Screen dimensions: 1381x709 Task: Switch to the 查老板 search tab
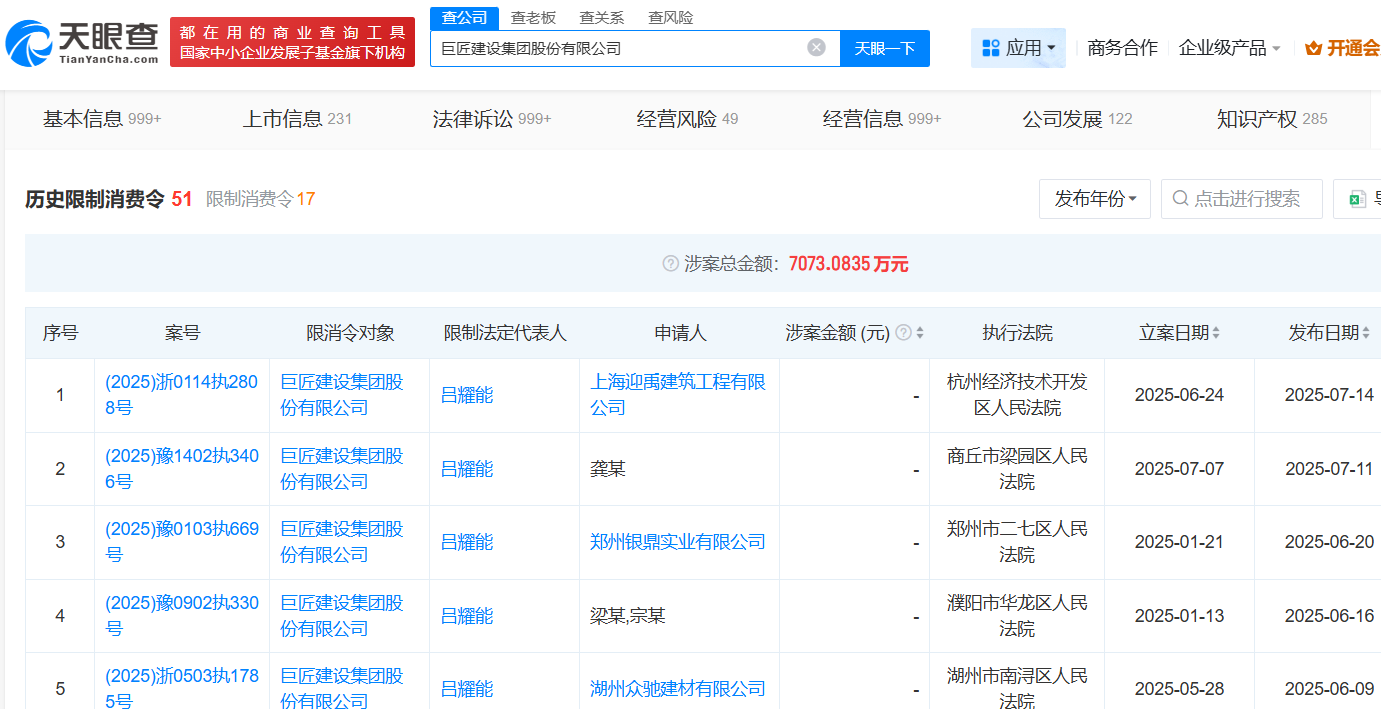coord(533,17)
